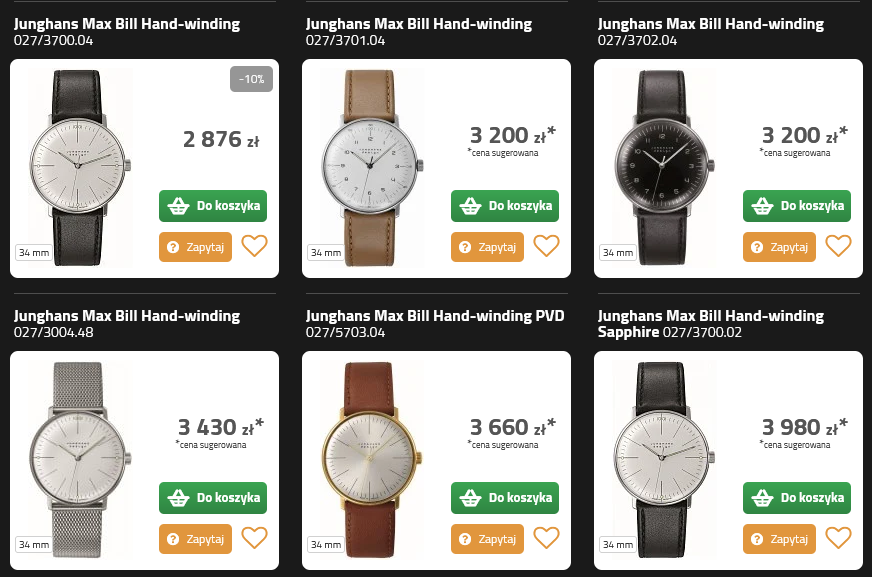Click Do koszyka for the 3 980 zł Sapphire watch
Screen dimensions: 872x577
(797, 498)
